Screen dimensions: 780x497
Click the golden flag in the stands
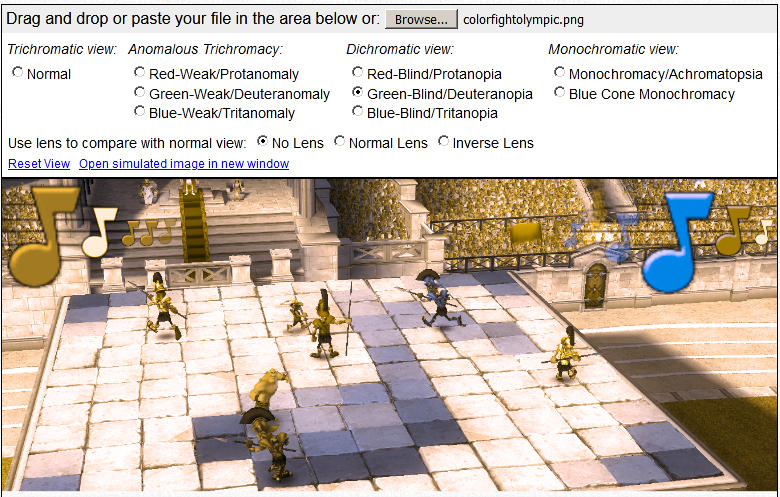[x=526, y=232]
